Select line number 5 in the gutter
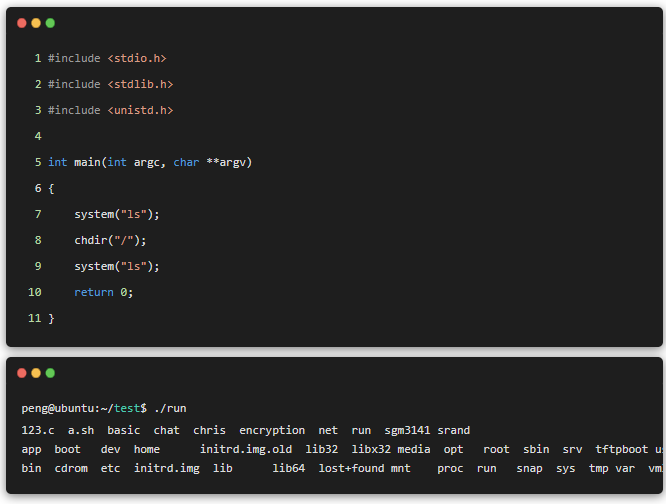666x504 pixels. pyautogui.click(x=38, y=162)
